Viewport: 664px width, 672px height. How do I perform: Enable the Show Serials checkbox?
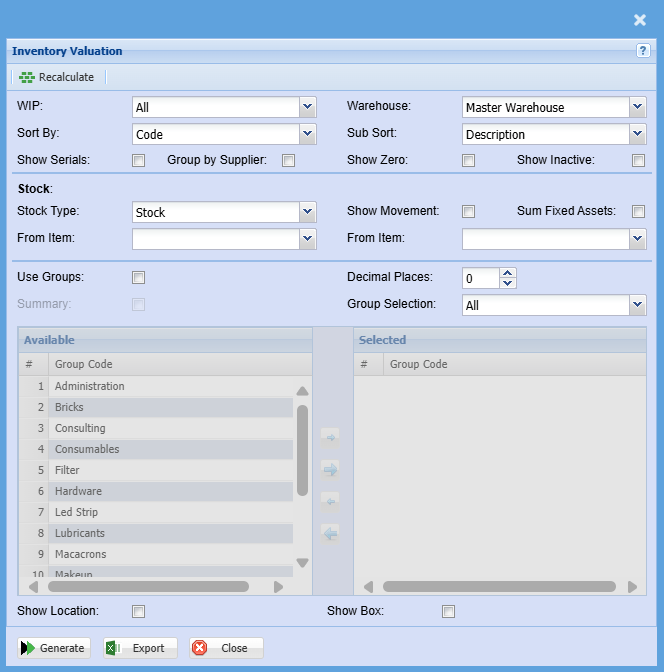(139, 160)
